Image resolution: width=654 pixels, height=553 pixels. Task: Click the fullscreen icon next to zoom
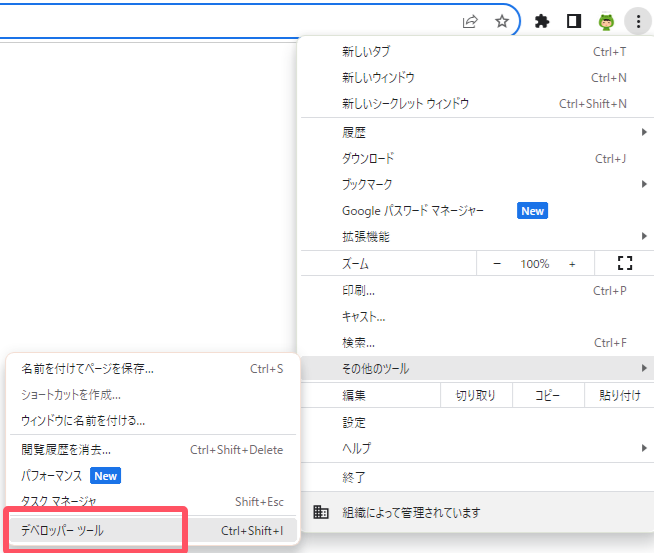click(624, 263)
